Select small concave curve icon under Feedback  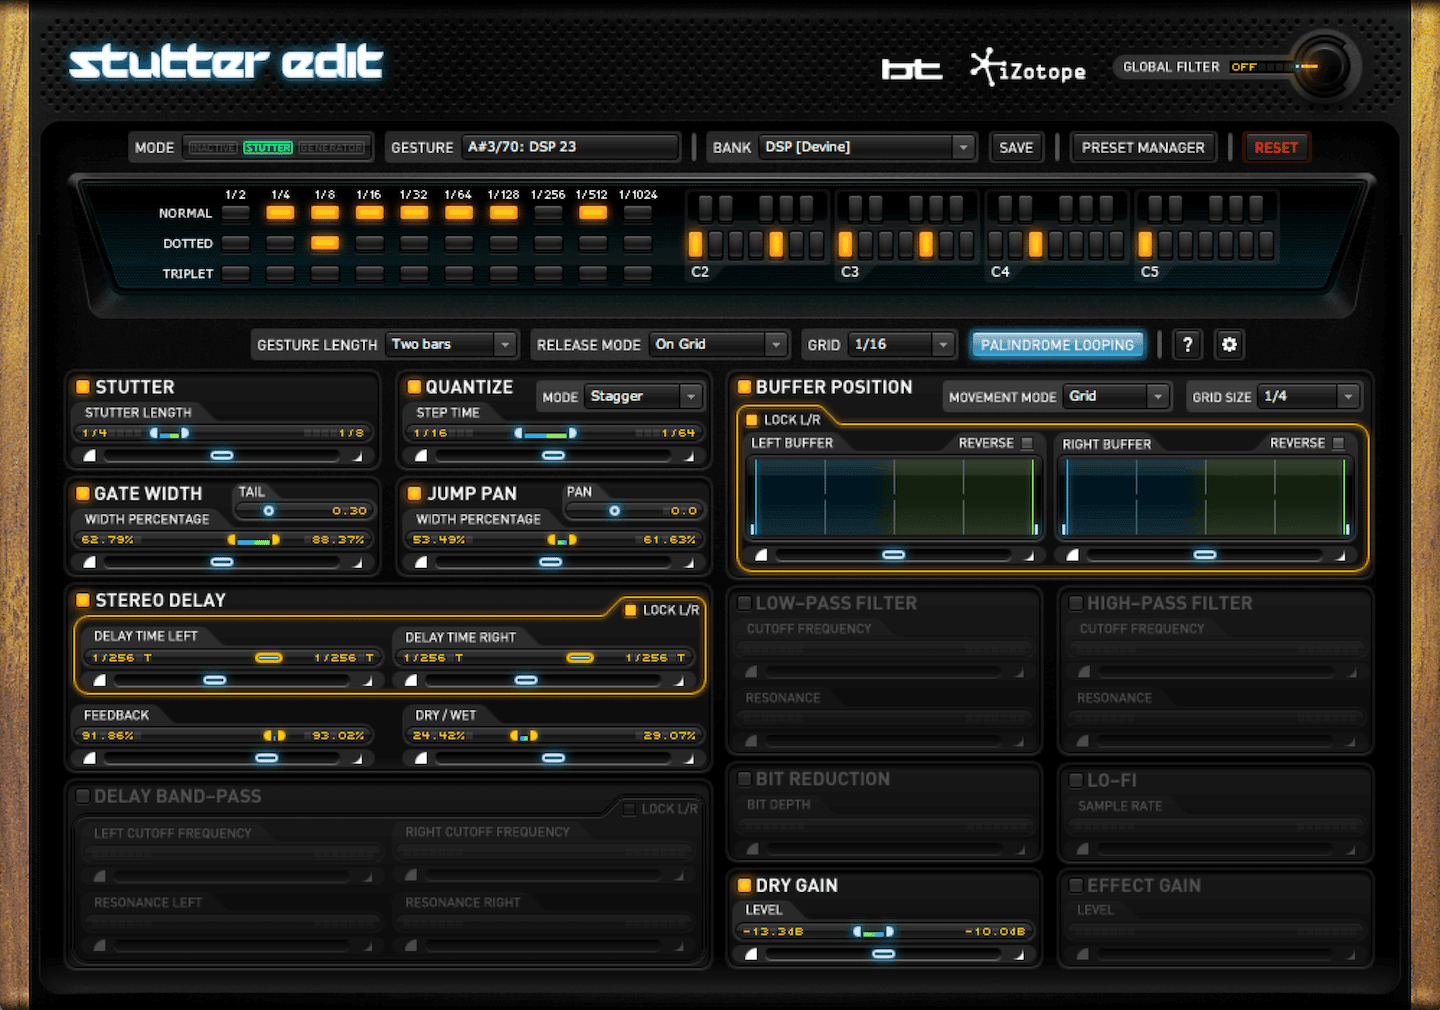tap(358, 760)
